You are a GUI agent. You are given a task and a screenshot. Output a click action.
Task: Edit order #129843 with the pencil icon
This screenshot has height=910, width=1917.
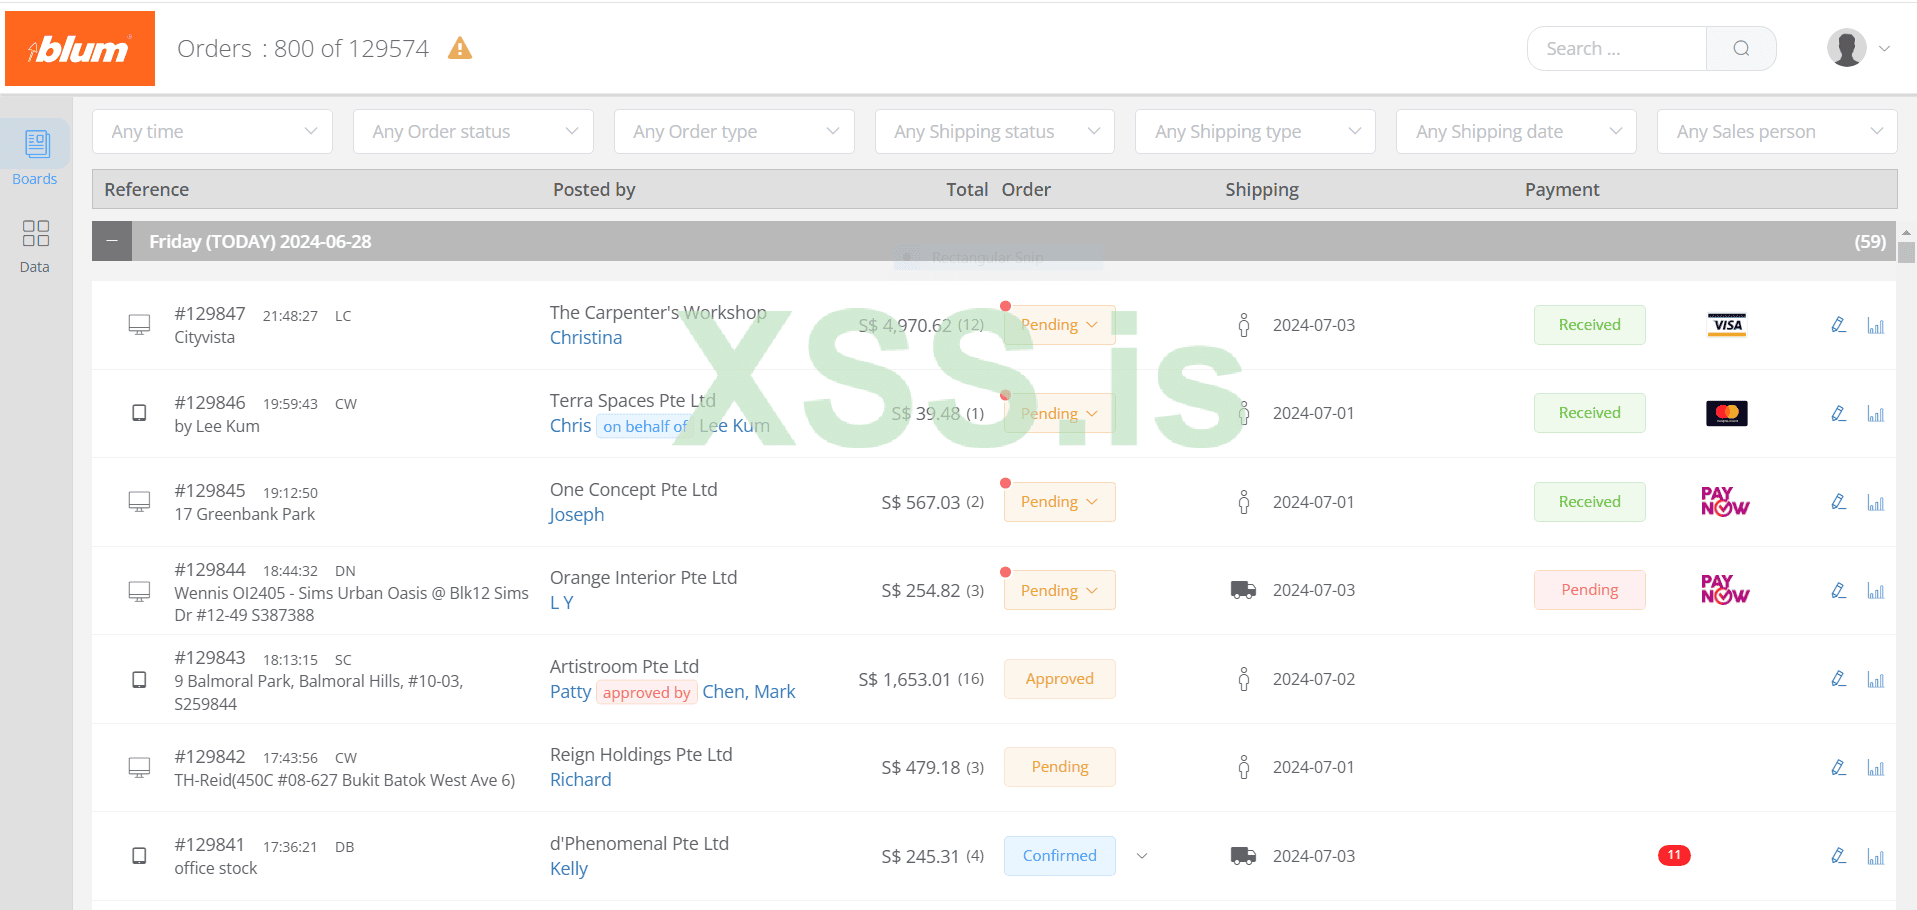pos(1838,679)
